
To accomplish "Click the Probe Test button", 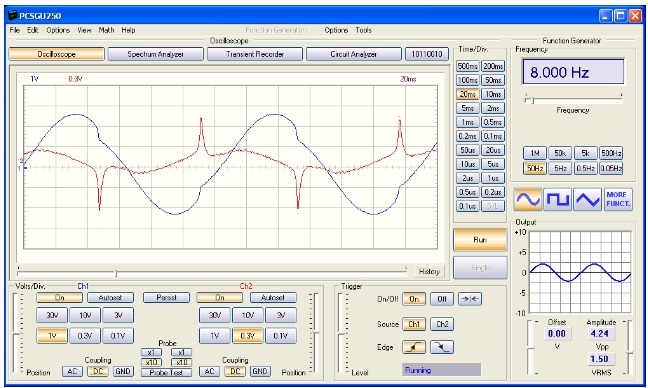I will tap(166, 372).
